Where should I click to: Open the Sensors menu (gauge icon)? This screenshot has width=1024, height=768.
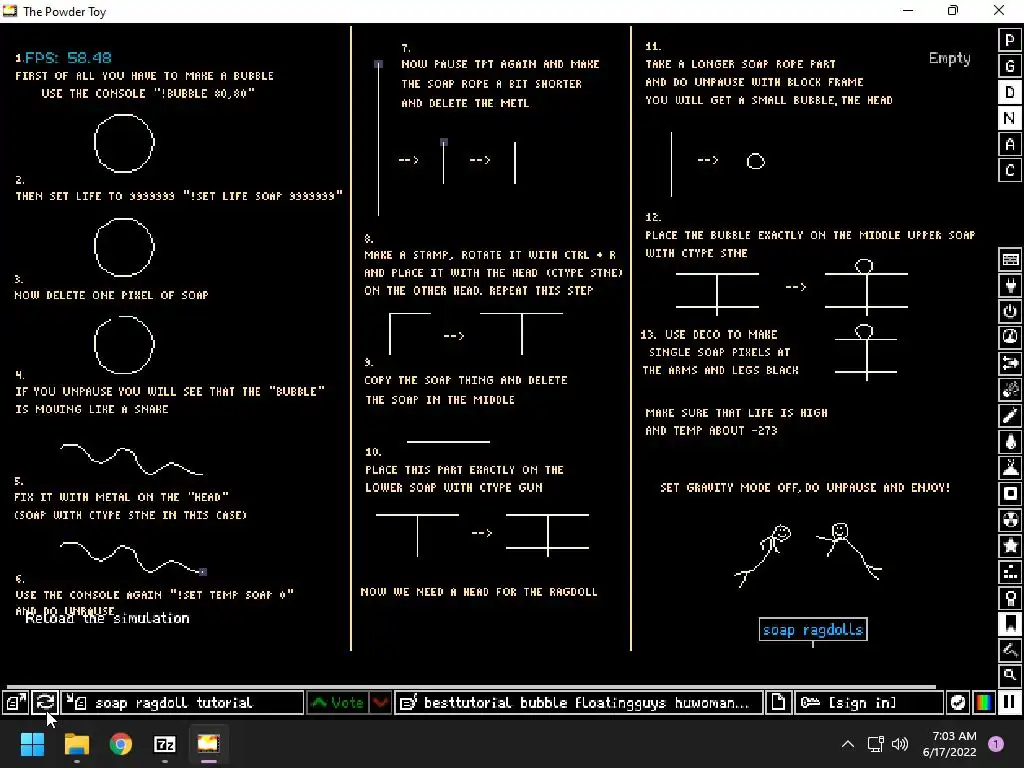pos(1010,338)
